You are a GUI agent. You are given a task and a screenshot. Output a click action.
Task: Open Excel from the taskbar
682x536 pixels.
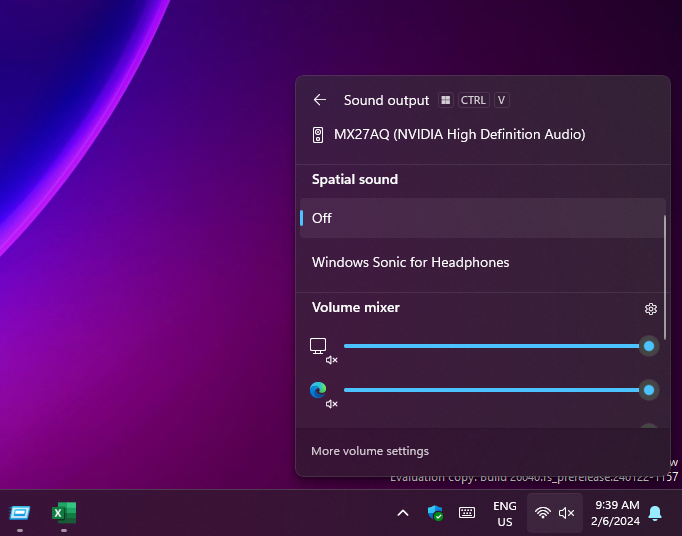tap(64, 513)
